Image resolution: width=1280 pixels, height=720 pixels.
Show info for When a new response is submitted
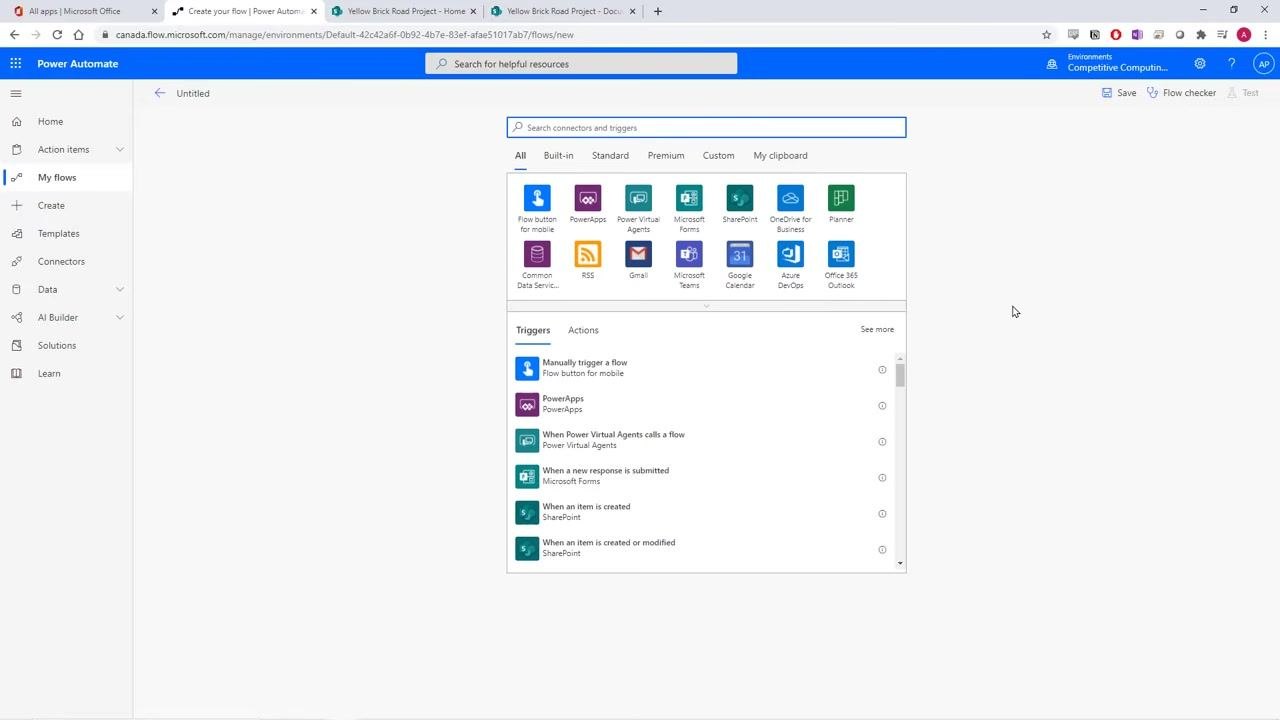(x=882, y=477)
